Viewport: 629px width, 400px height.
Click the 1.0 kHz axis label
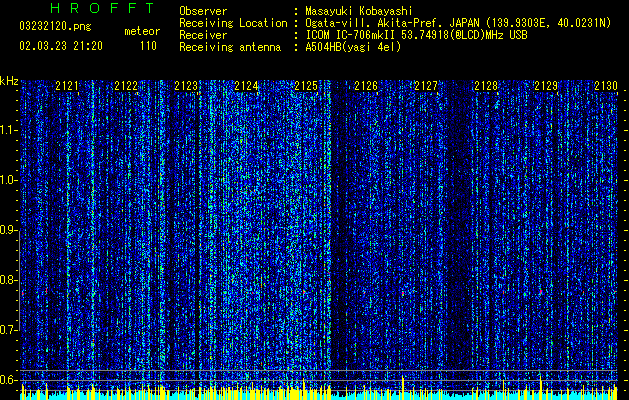pos(9,180)
